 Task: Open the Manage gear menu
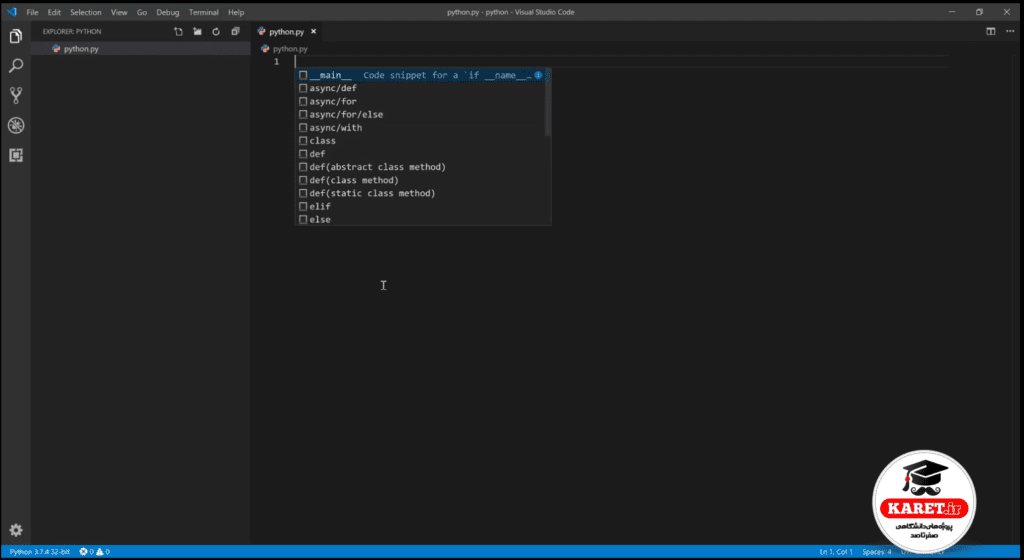[16, 530]
